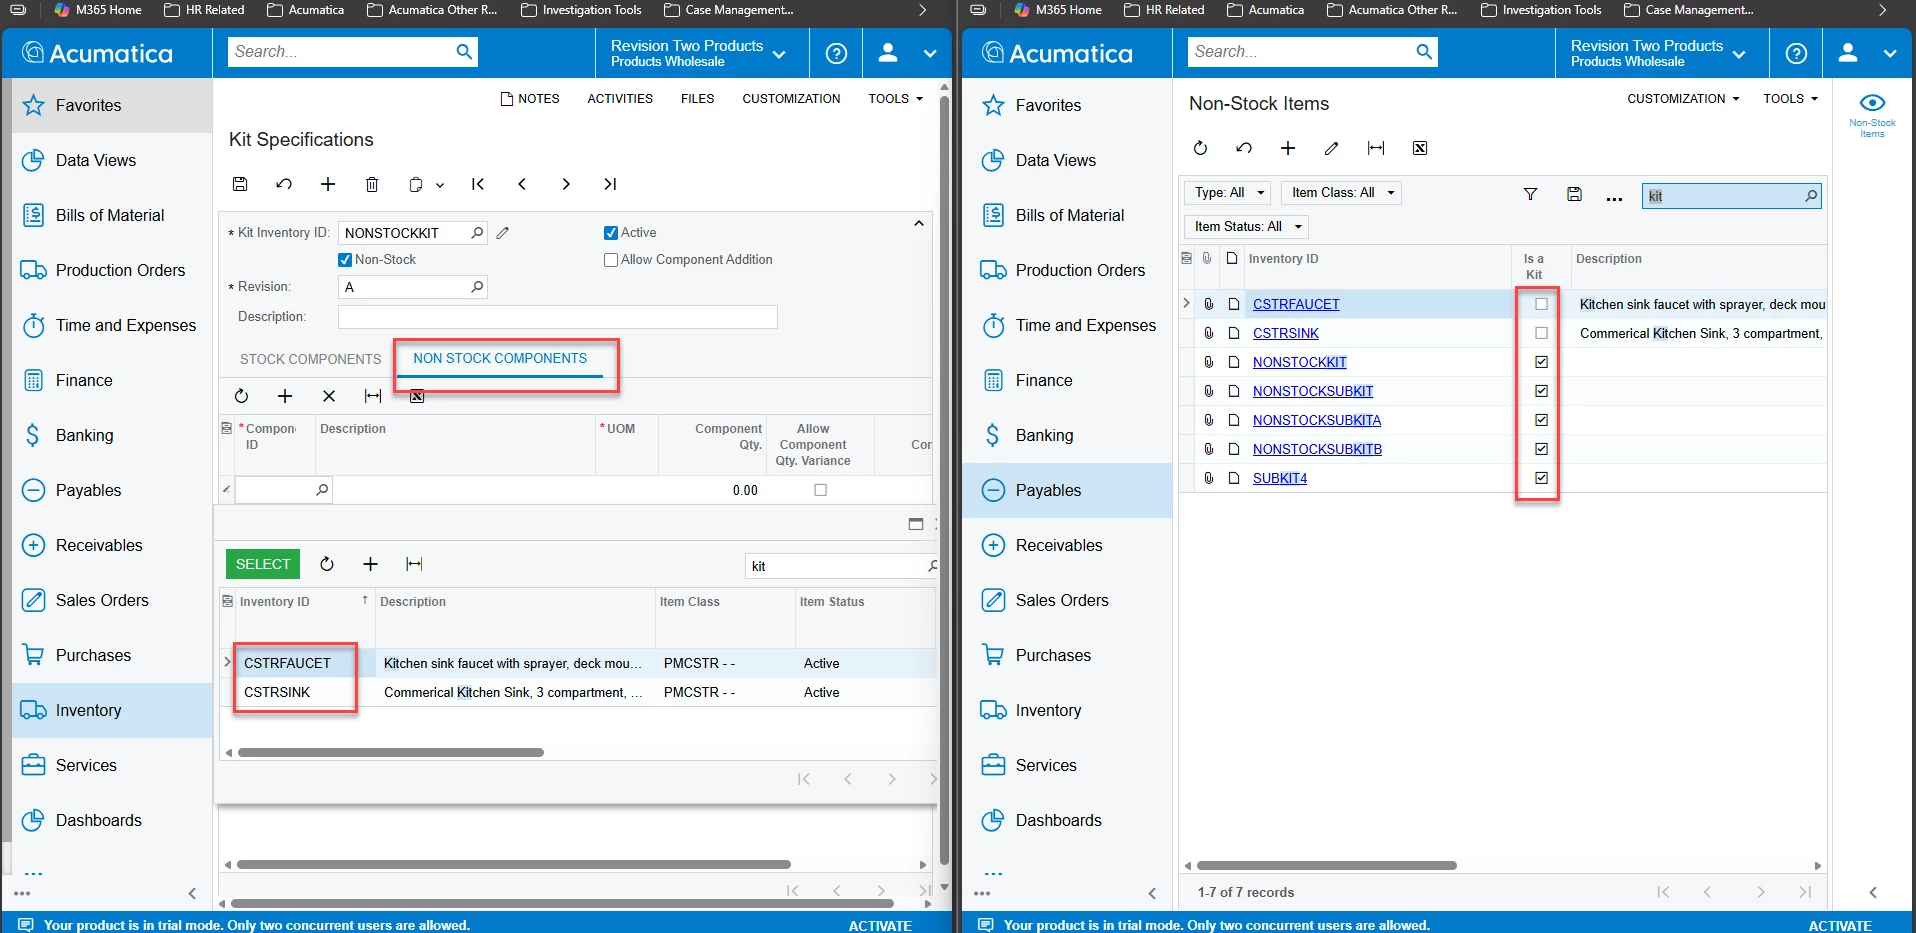The width and height of the screenshot is (1916, 933).
Task: Save the filter in Non-Stock Items toolbar
Action: tap(1574, 194)
